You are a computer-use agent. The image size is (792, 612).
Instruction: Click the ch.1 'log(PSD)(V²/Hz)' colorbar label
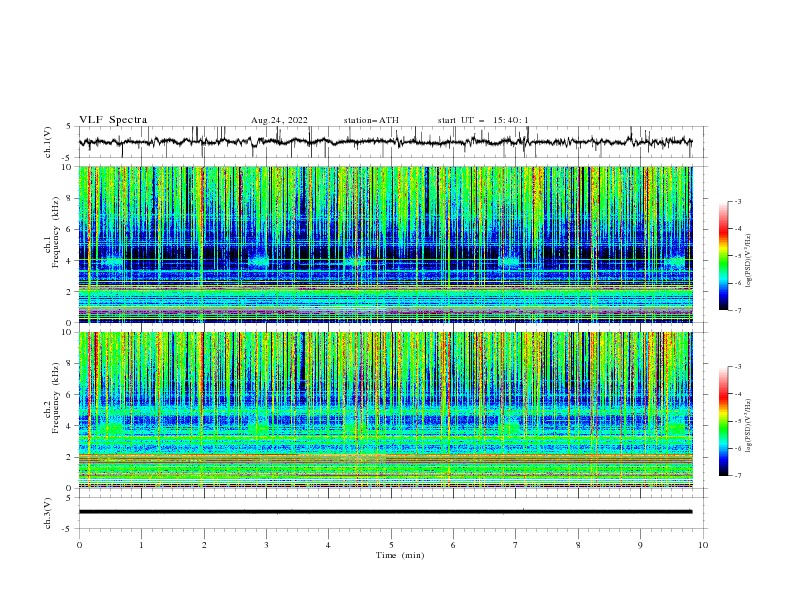click(748, 262)
